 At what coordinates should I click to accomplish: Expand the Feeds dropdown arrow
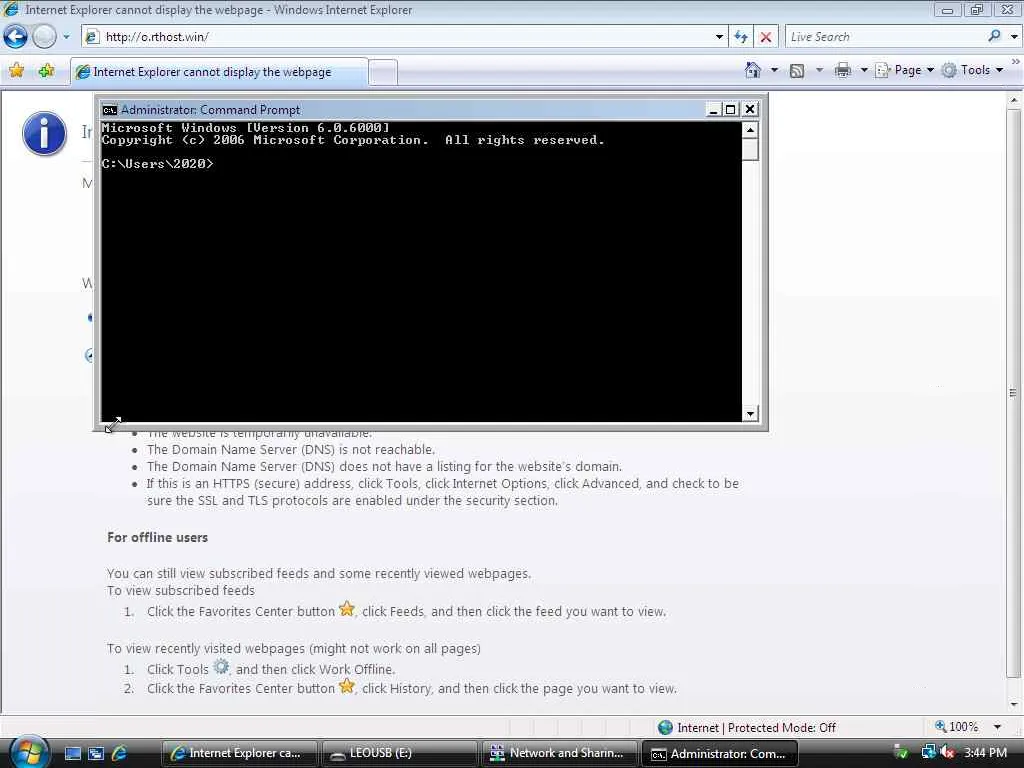coord(819,70)
